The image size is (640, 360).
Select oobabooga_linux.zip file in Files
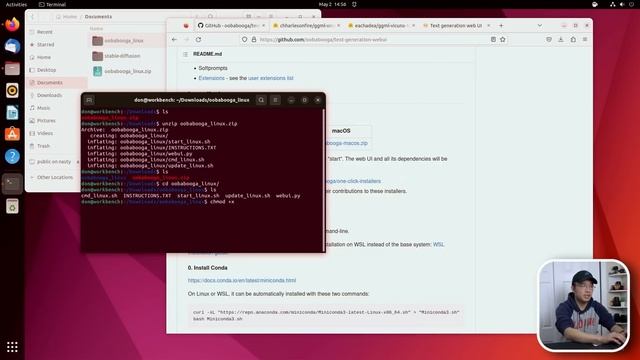point(128,71)
